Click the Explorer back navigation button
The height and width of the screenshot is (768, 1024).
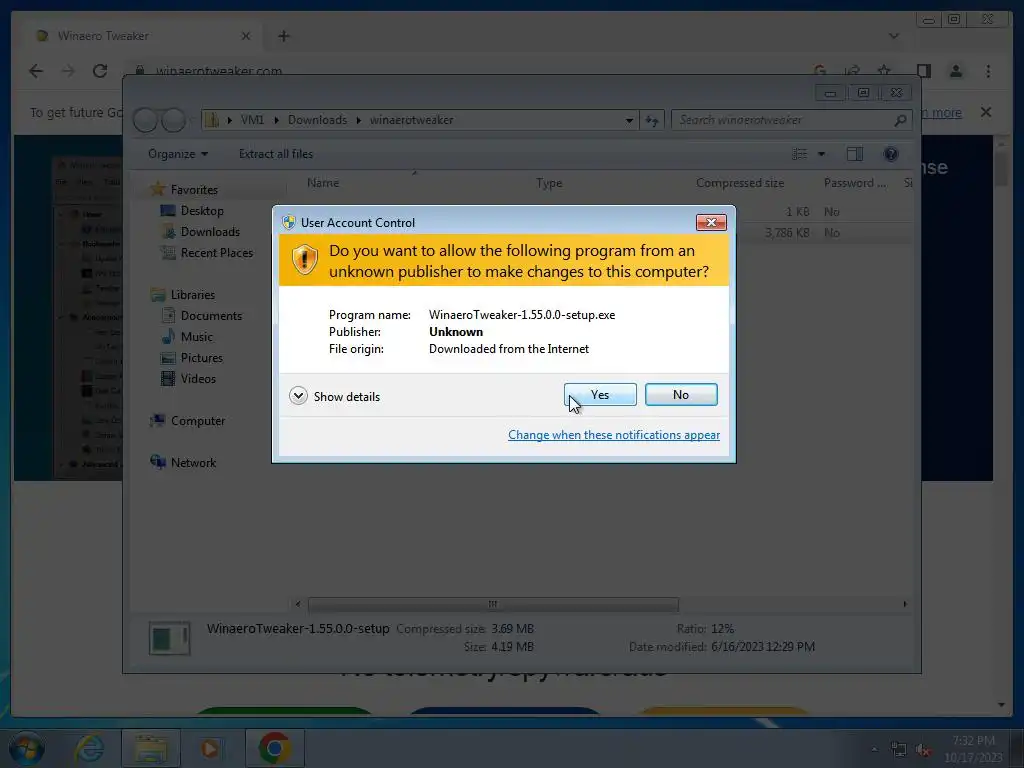click(146, 120)
